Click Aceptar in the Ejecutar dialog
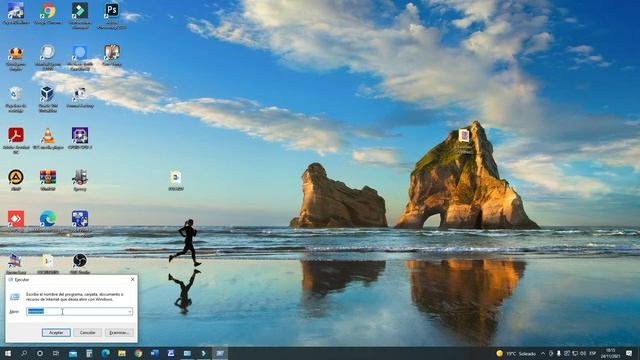 (56, 333)
